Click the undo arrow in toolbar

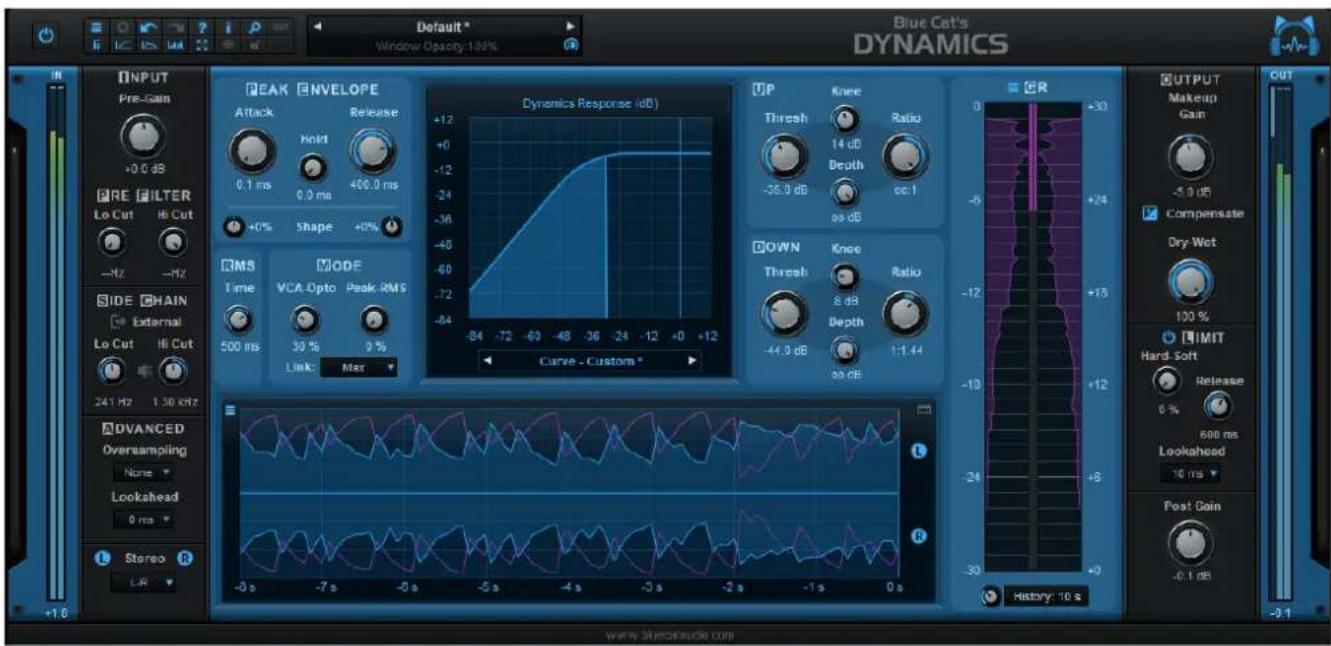coord(150,27)
